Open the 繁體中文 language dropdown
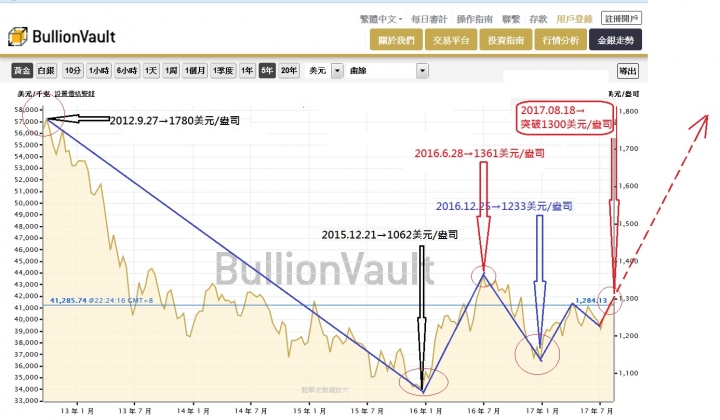Image resolution: width=720 pixels, height=420 pixels. point(381,19)
